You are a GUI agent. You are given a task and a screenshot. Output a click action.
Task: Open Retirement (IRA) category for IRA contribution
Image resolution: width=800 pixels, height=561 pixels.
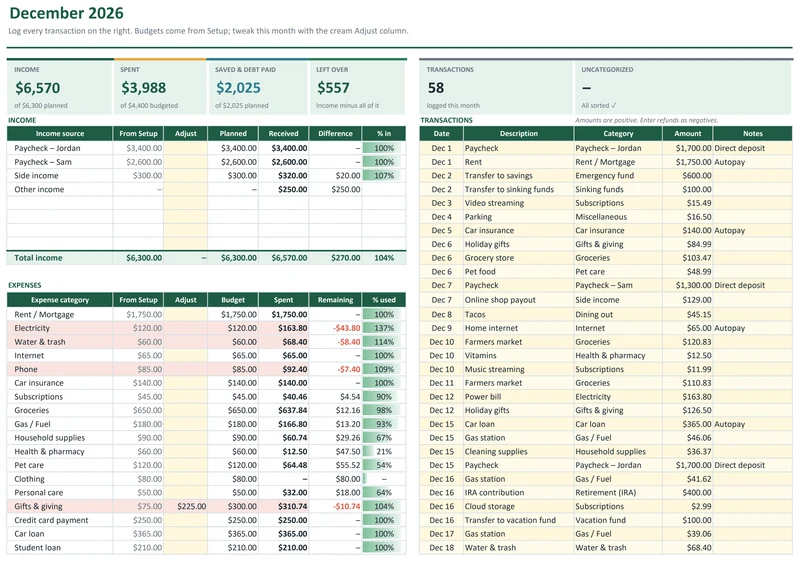[x=618, y=493]
